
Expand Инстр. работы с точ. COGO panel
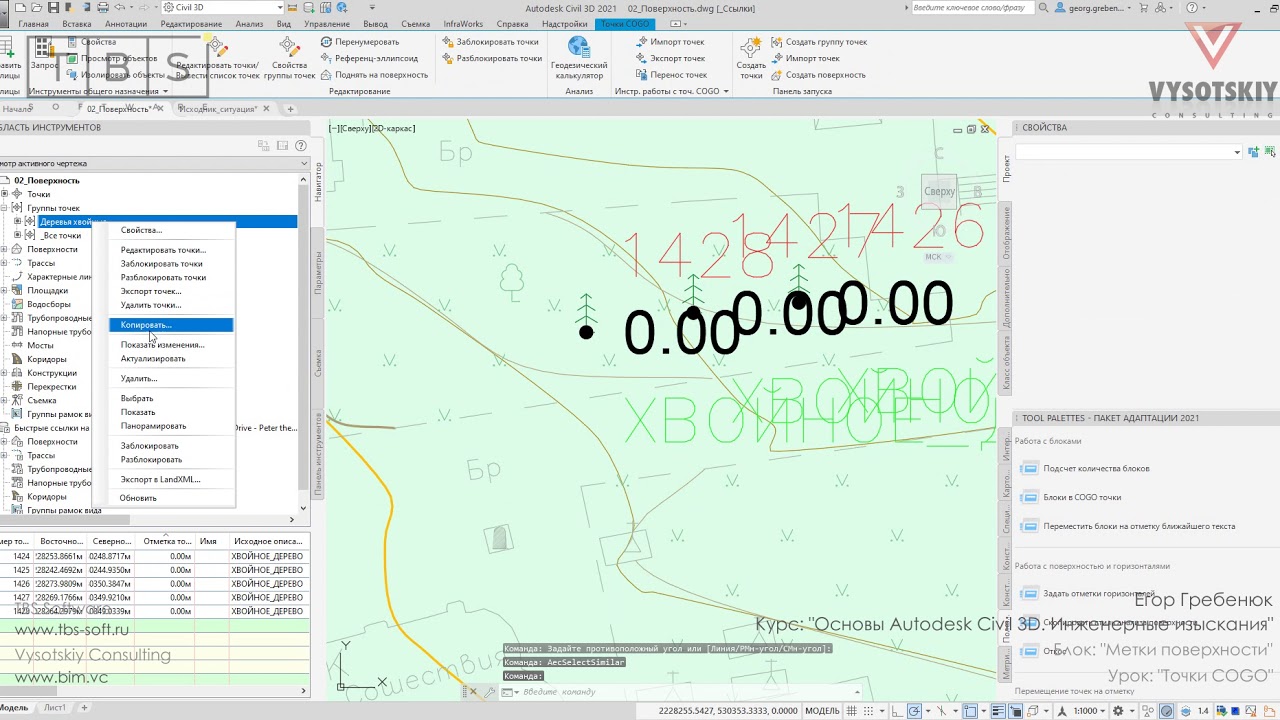[x=672, y=91]
